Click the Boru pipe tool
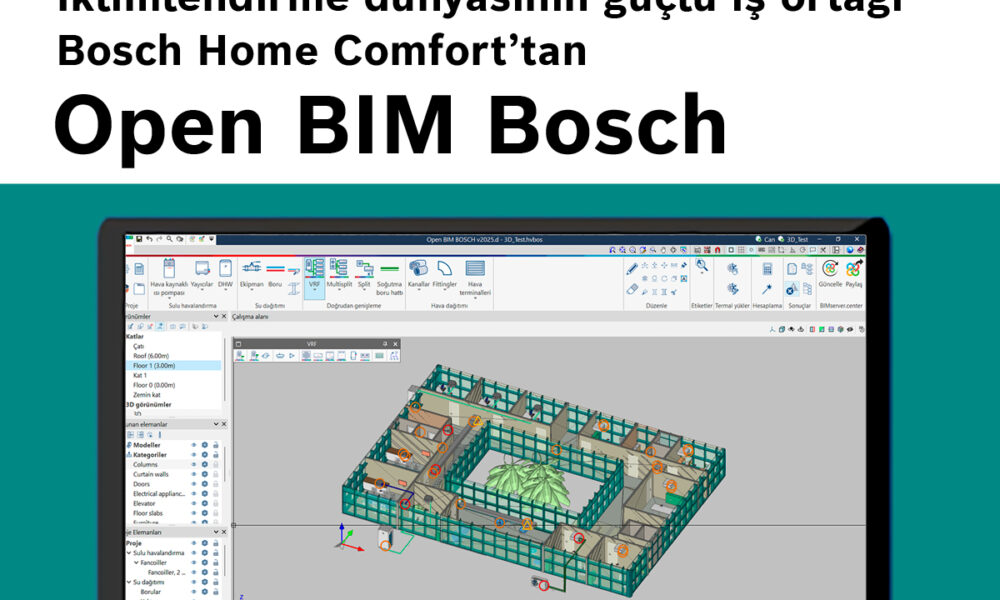 (x=275, y=272)
